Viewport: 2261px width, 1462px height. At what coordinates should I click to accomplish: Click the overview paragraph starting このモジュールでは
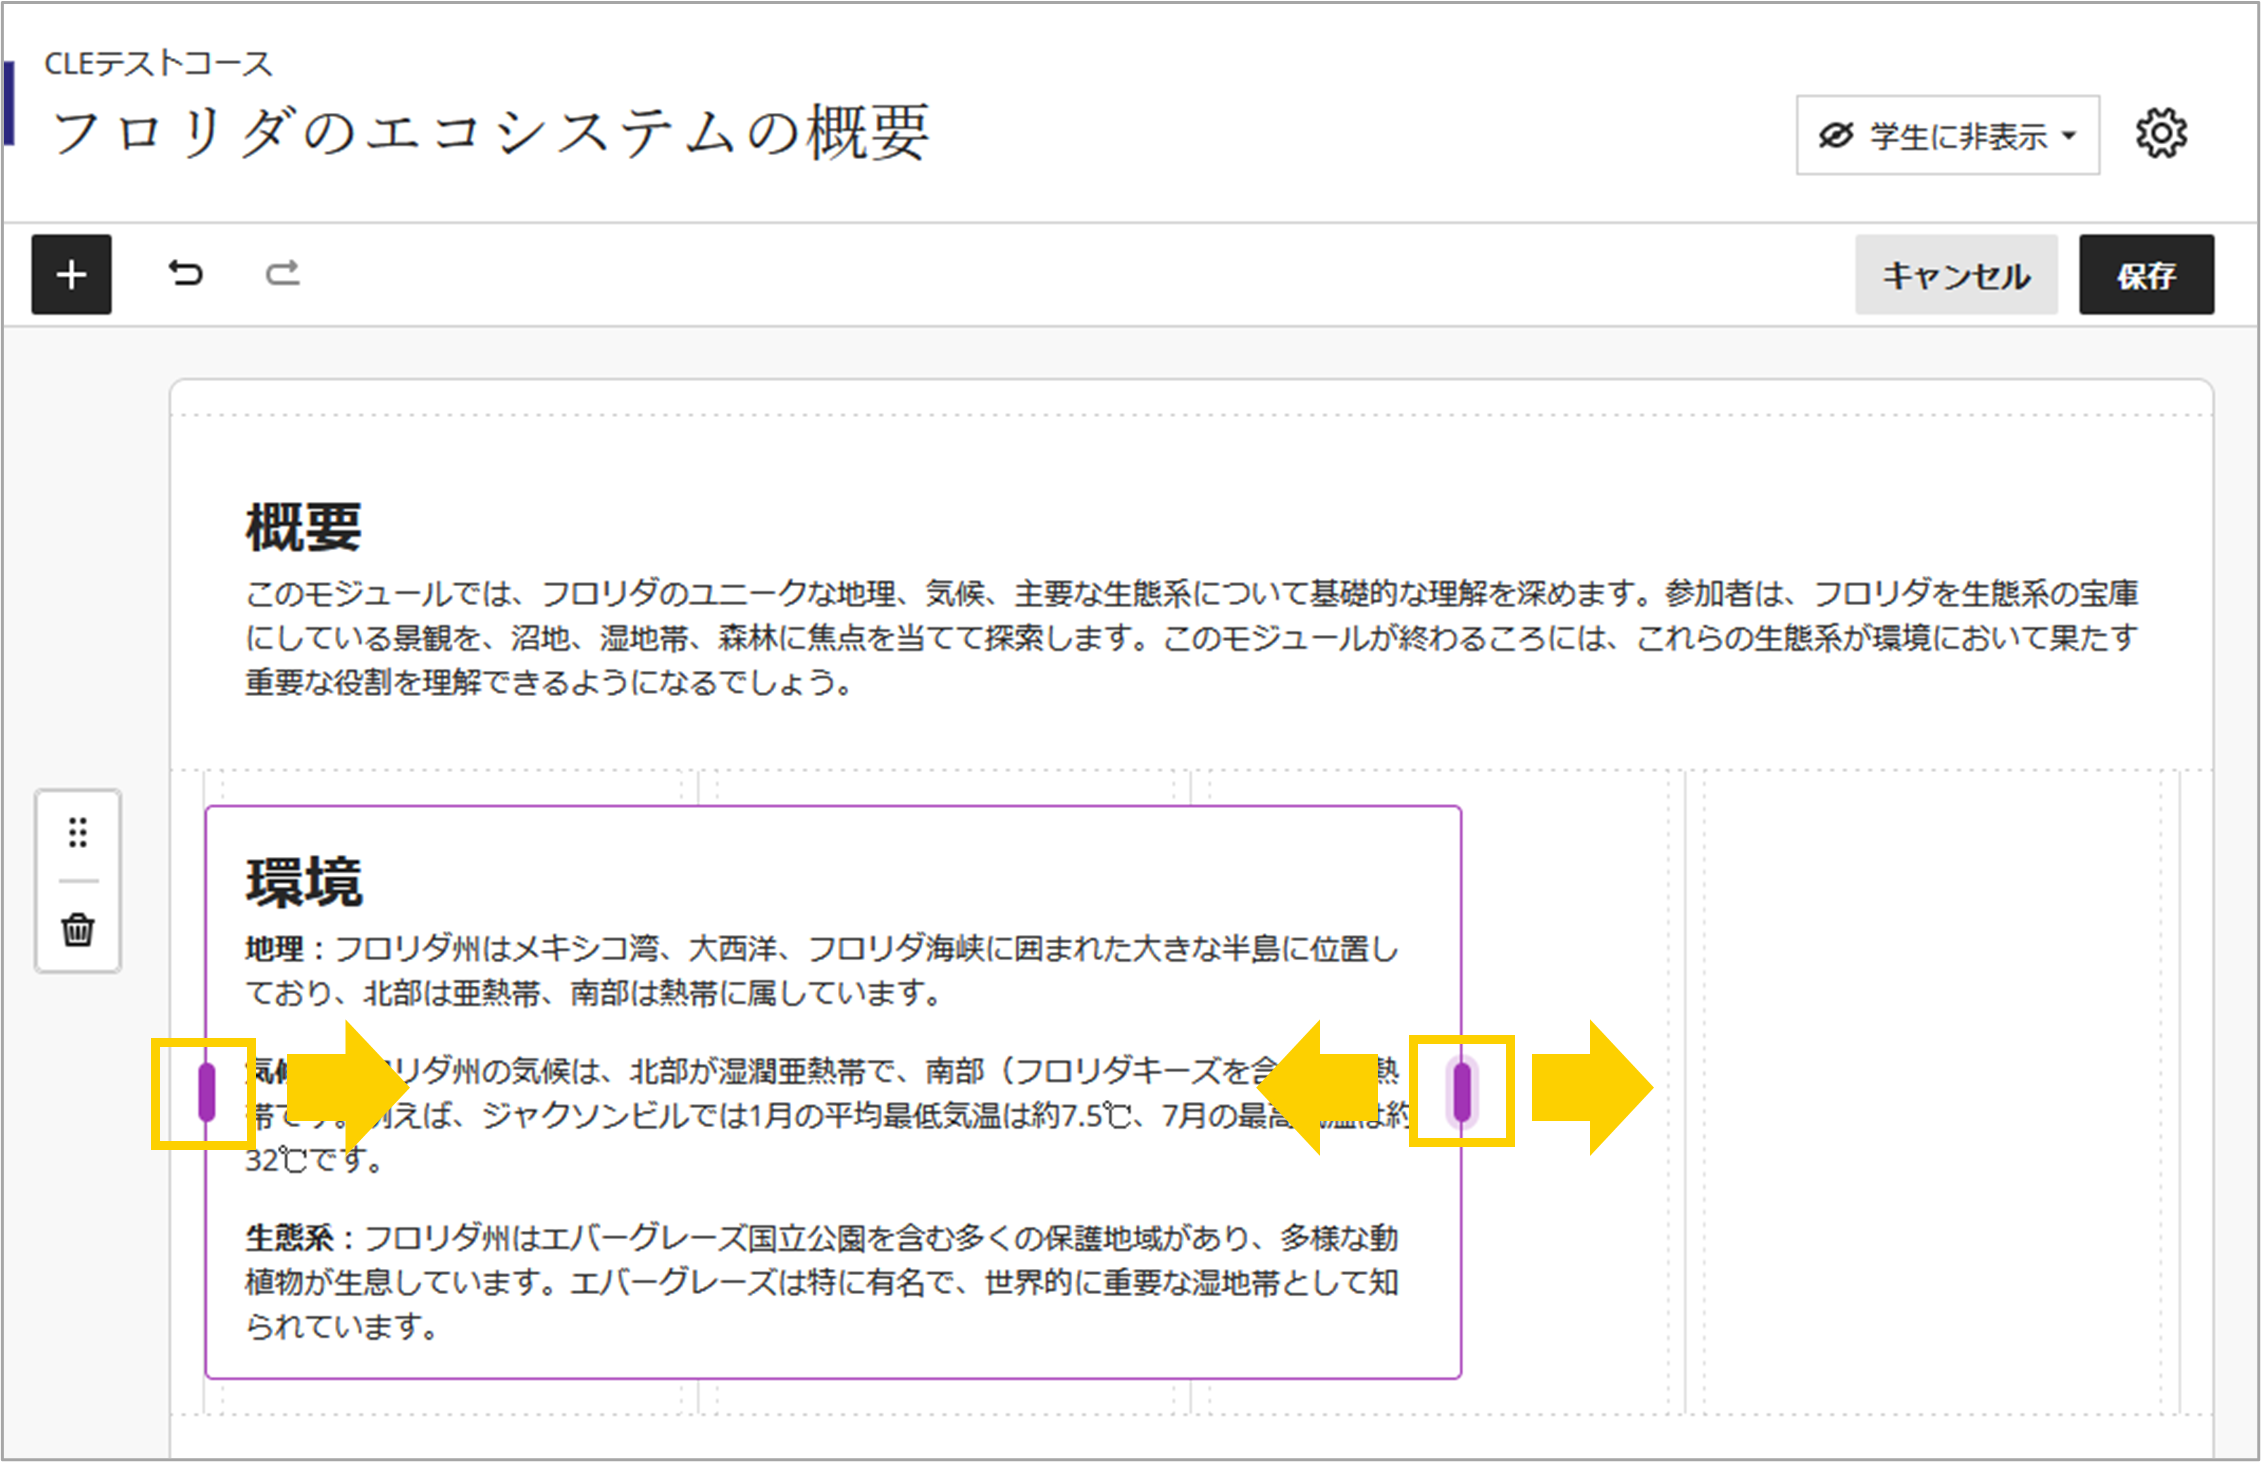click(1192, 638)
